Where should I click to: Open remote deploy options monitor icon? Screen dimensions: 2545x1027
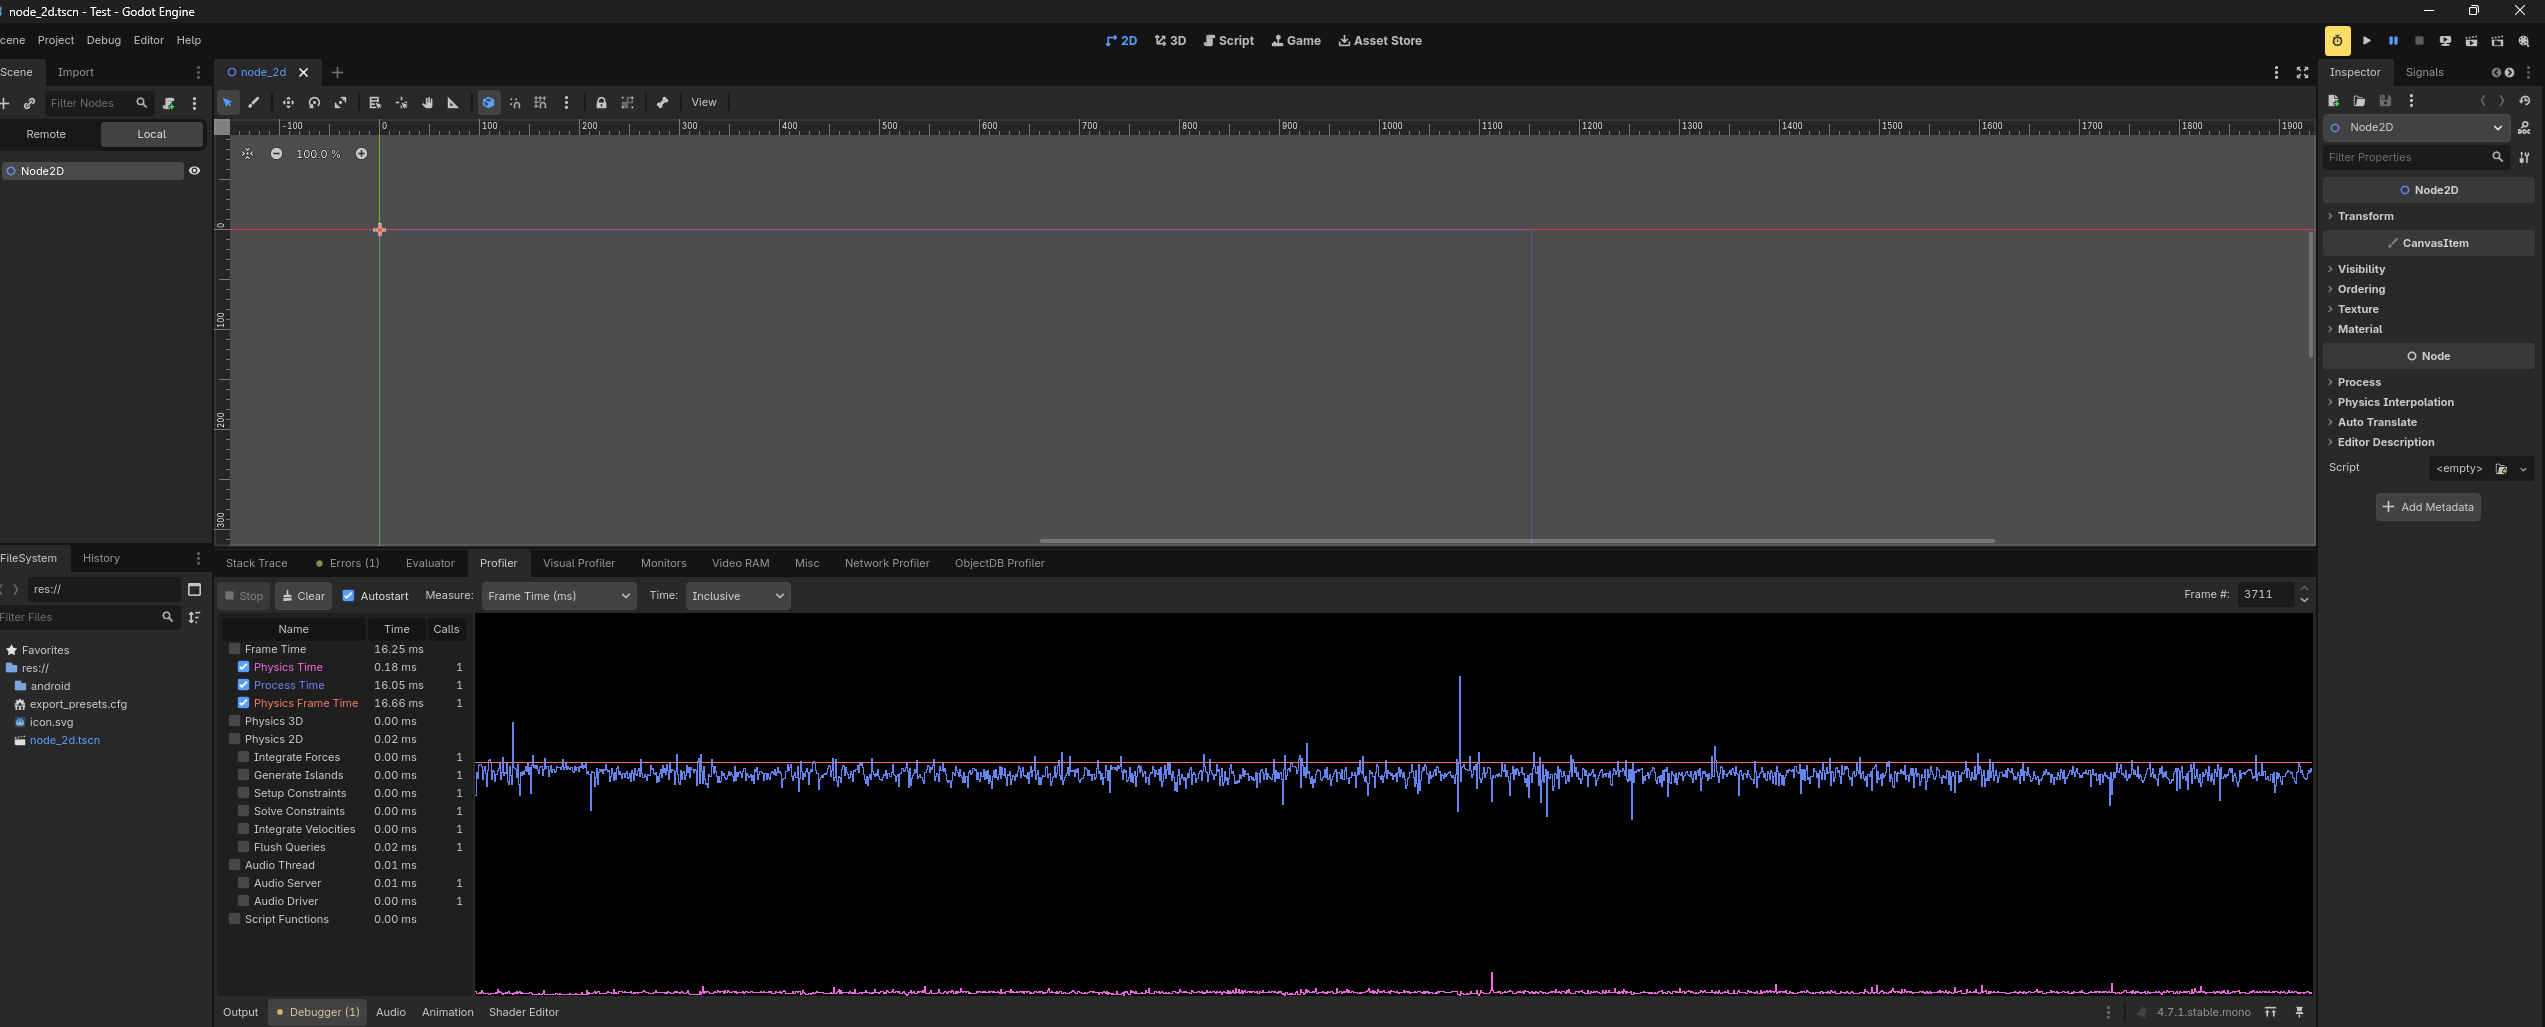tap(2445, 41)
